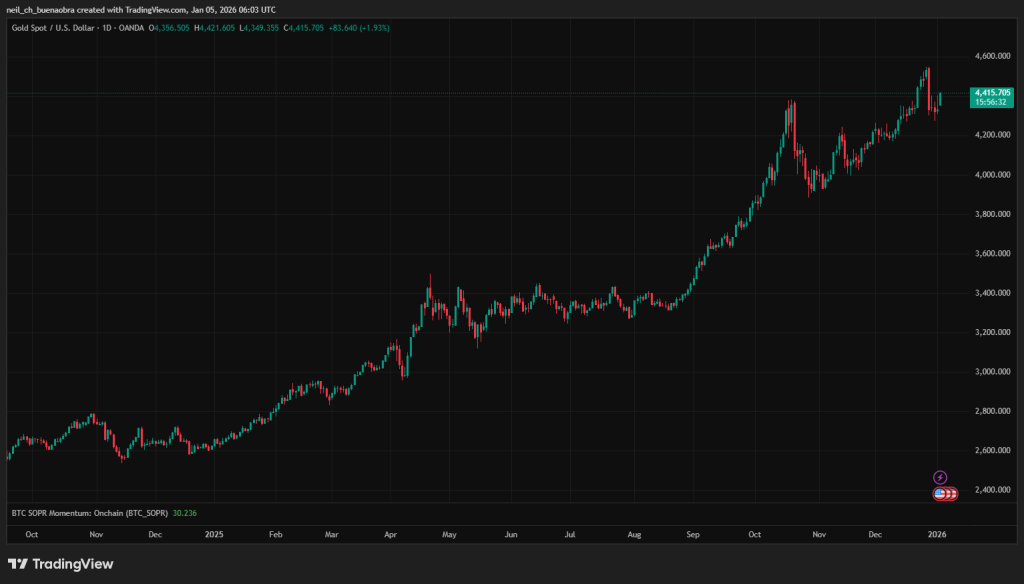Click the Sep marker on the time axis

tap(694, 535)
